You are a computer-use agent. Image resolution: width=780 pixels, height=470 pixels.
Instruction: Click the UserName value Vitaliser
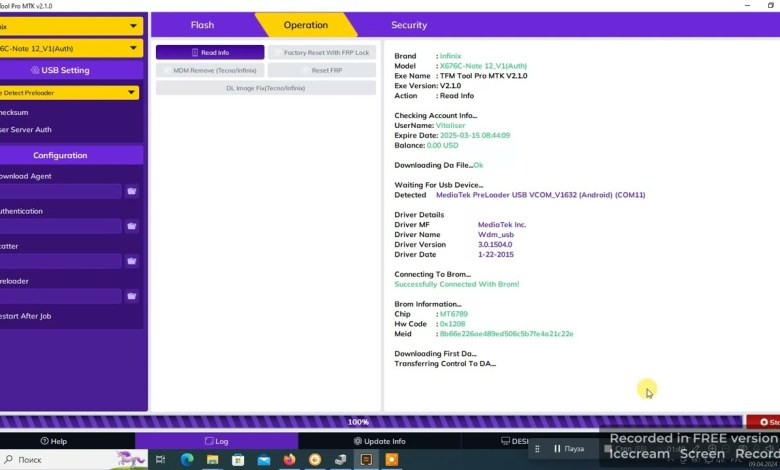point(450,125)
